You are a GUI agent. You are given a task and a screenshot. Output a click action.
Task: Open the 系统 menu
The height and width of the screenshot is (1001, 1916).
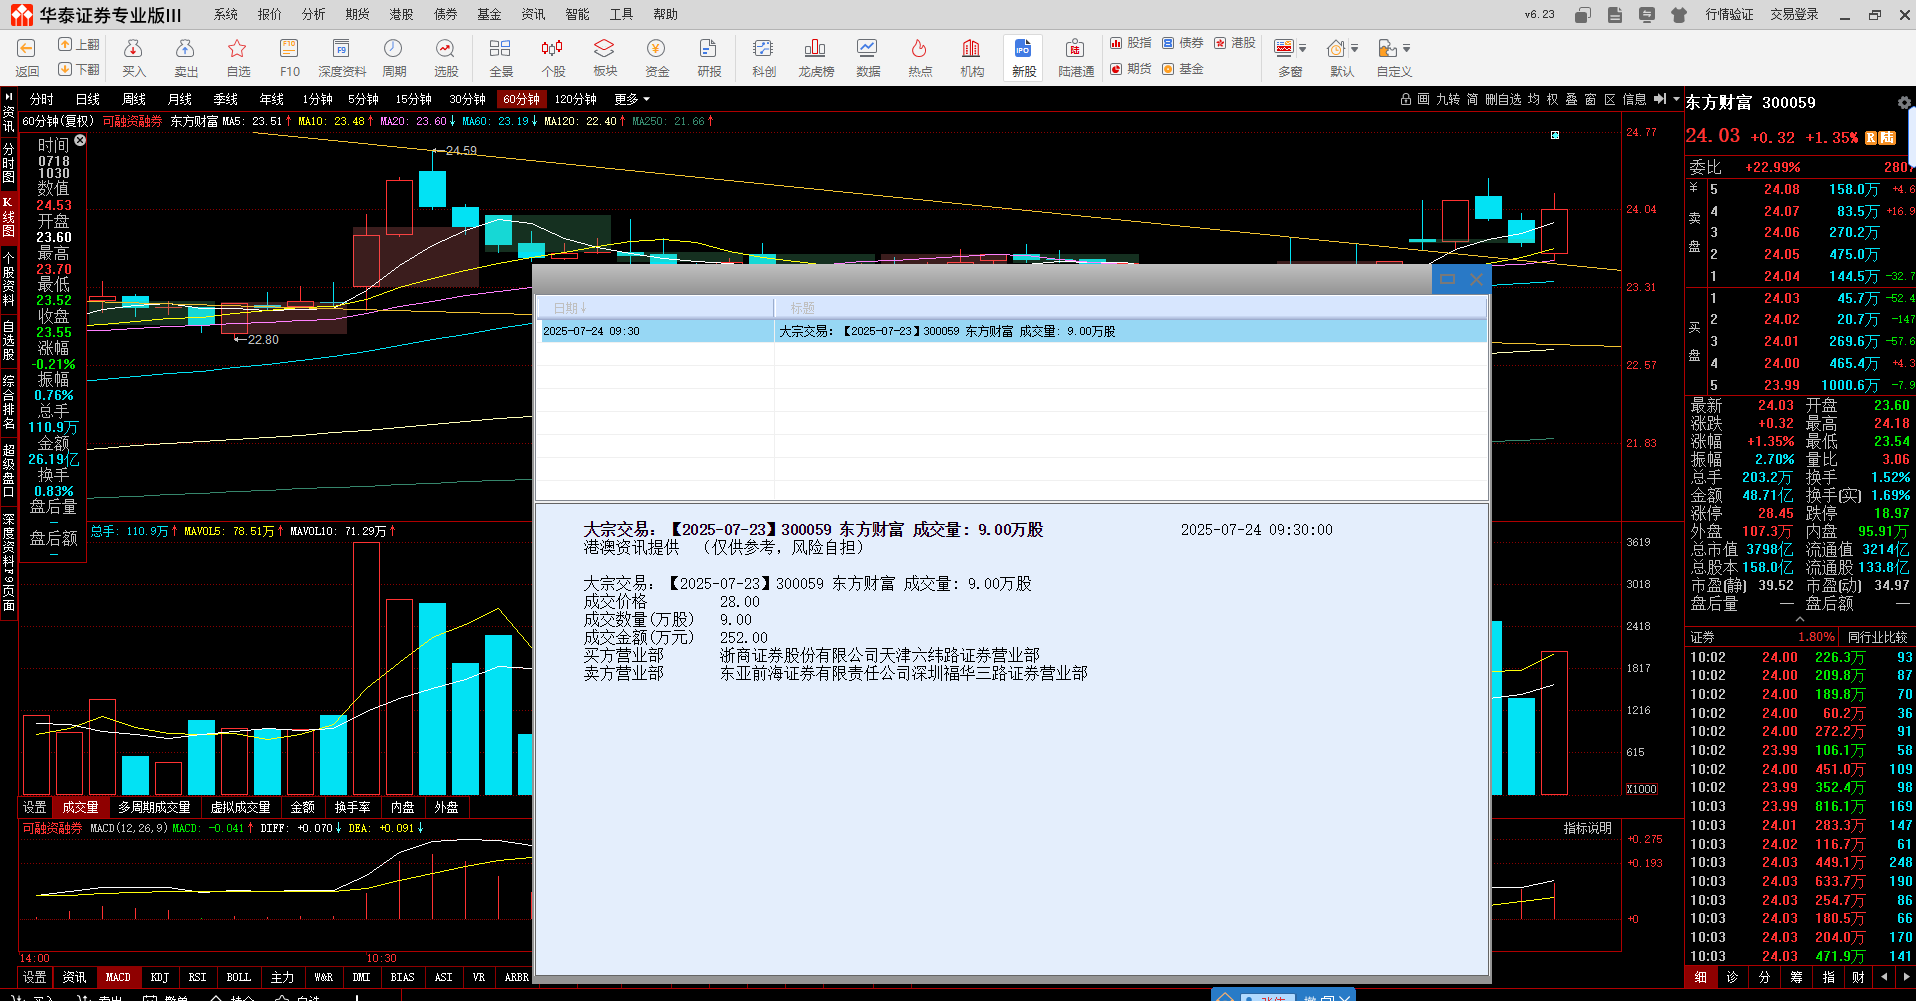(226, 14)
